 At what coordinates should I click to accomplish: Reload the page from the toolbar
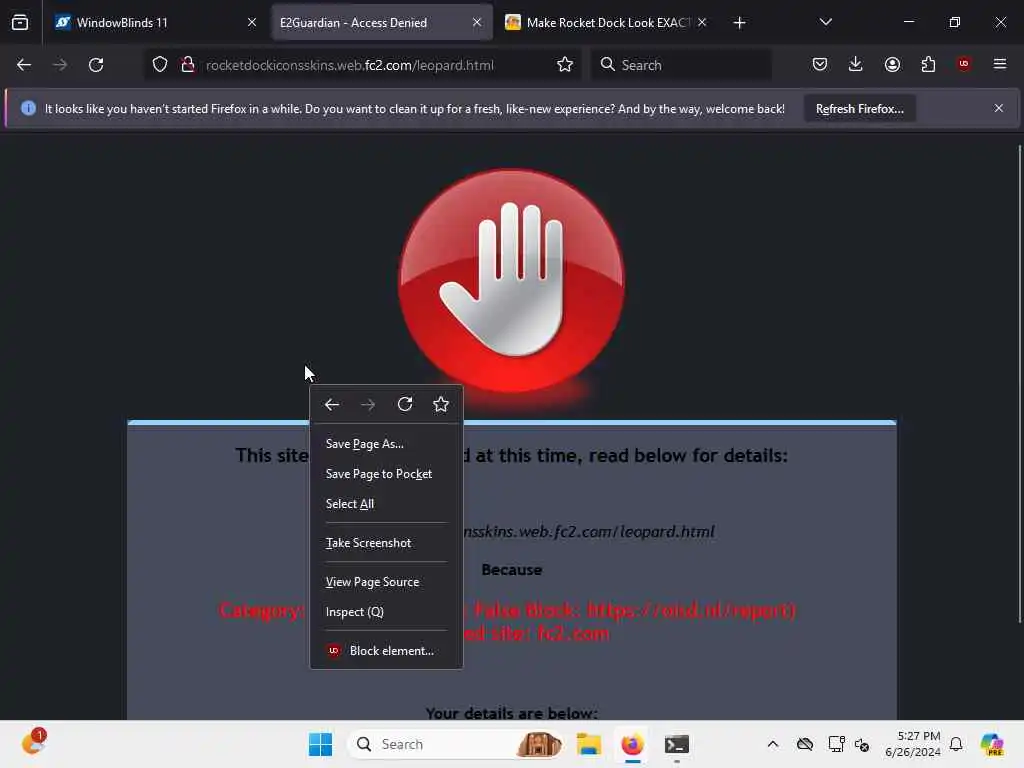click(96, 65)
